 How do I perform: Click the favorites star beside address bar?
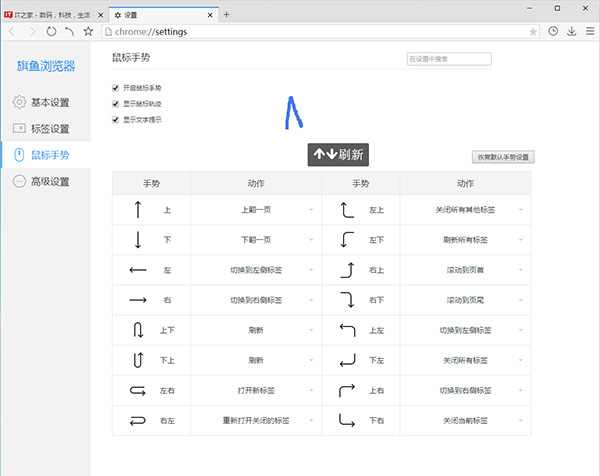[88, 31]
